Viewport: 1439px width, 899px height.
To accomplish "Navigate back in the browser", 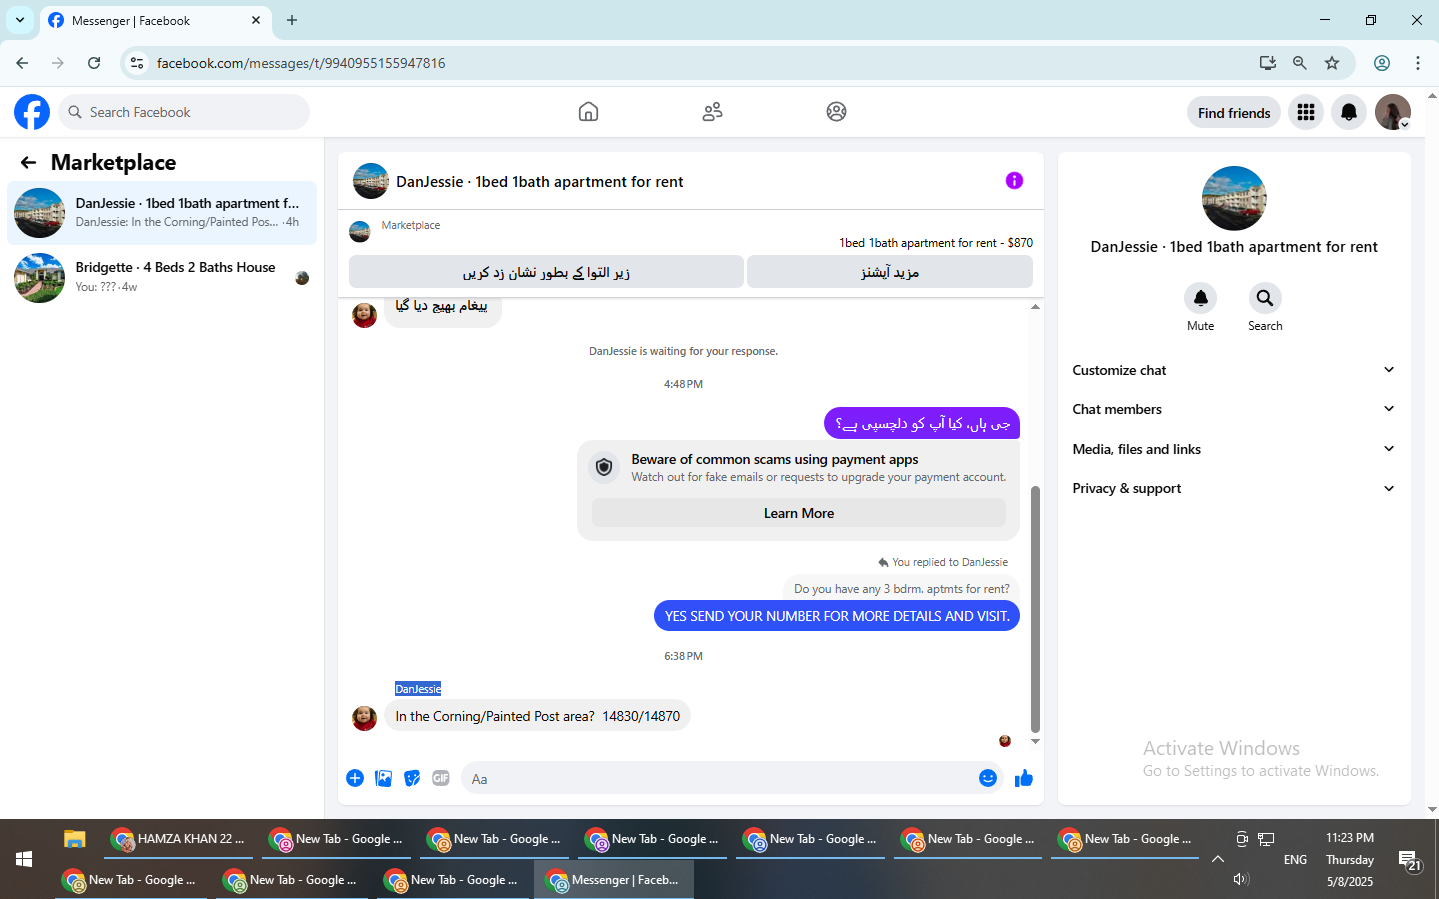I will 22,63.
